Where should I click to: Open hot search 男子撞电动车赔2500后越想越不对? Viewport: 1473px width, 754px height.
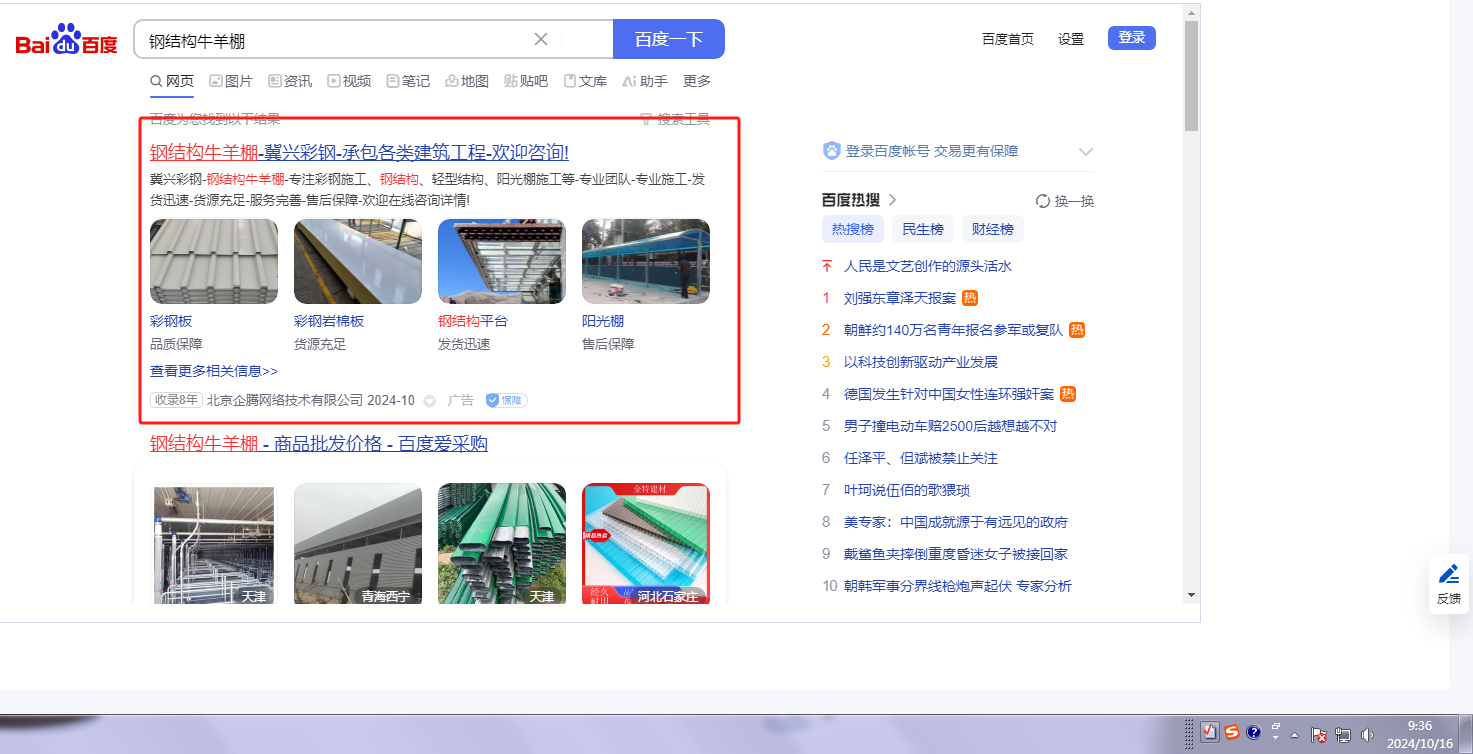click(x=950, y=426)
